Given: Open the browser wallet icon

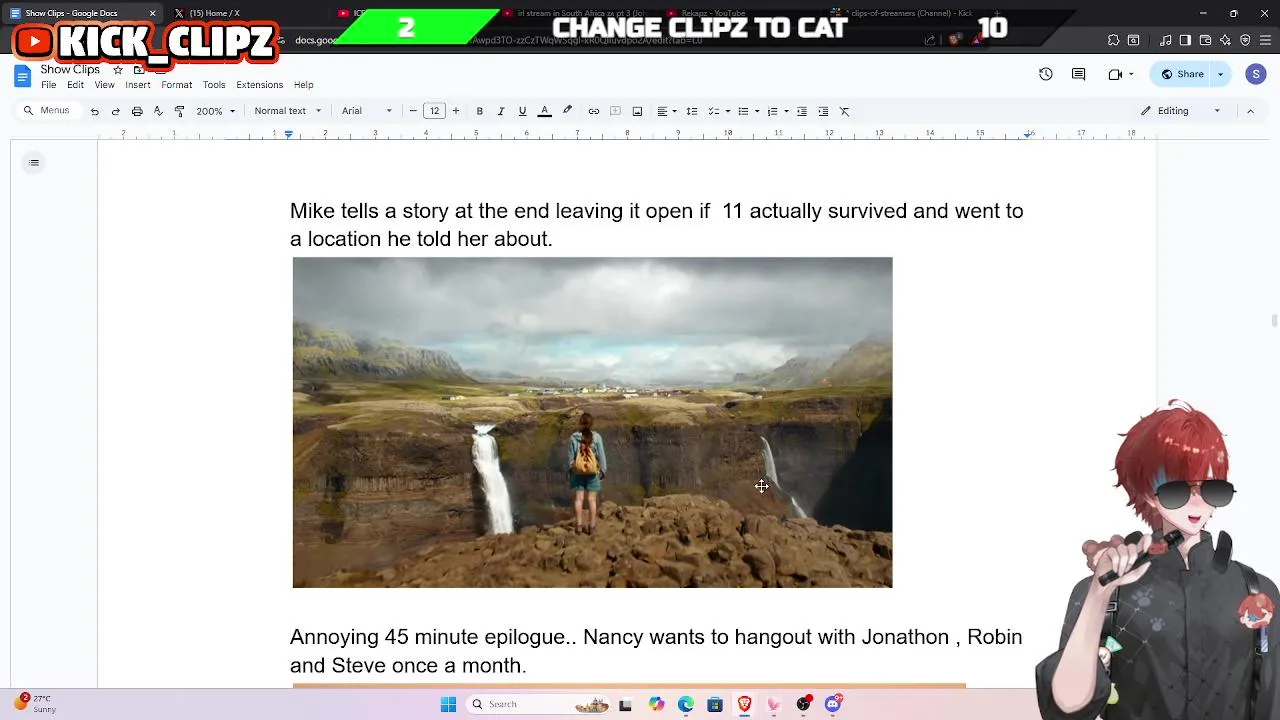Looking at the screenshot, I should tap(1205, 40).
